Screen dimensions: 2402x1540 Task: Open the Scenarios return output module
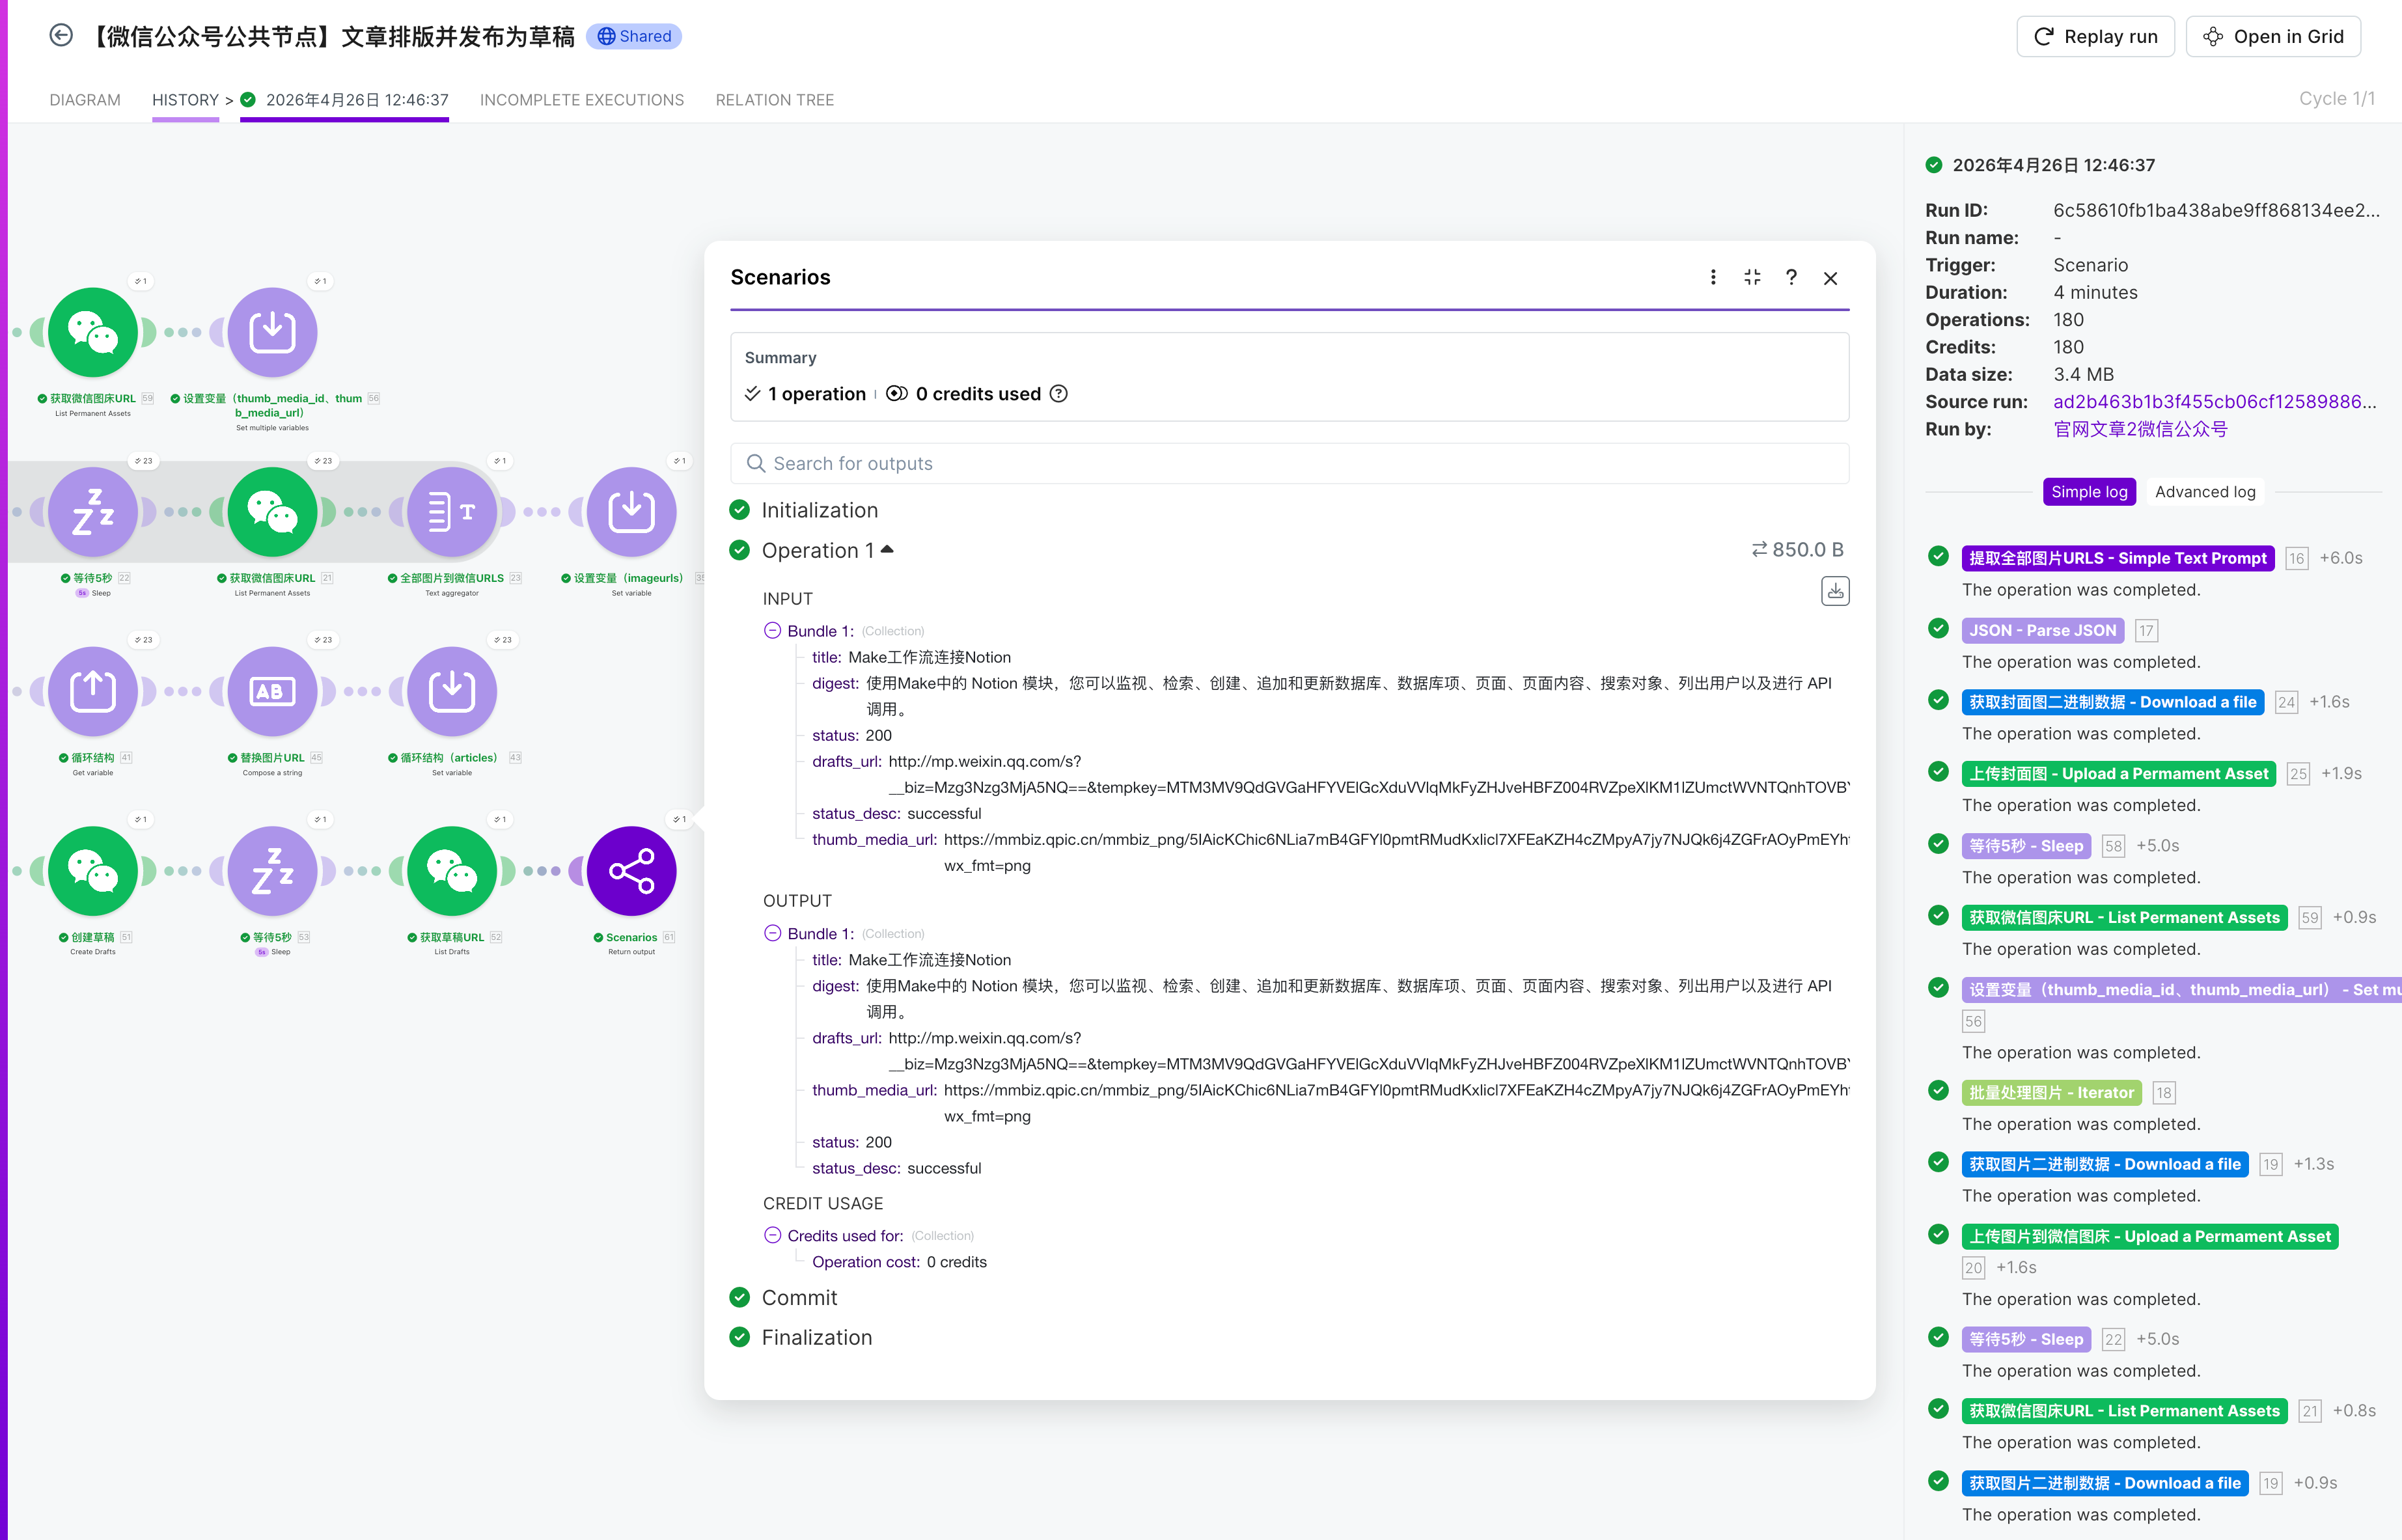(x=631, y=871)
